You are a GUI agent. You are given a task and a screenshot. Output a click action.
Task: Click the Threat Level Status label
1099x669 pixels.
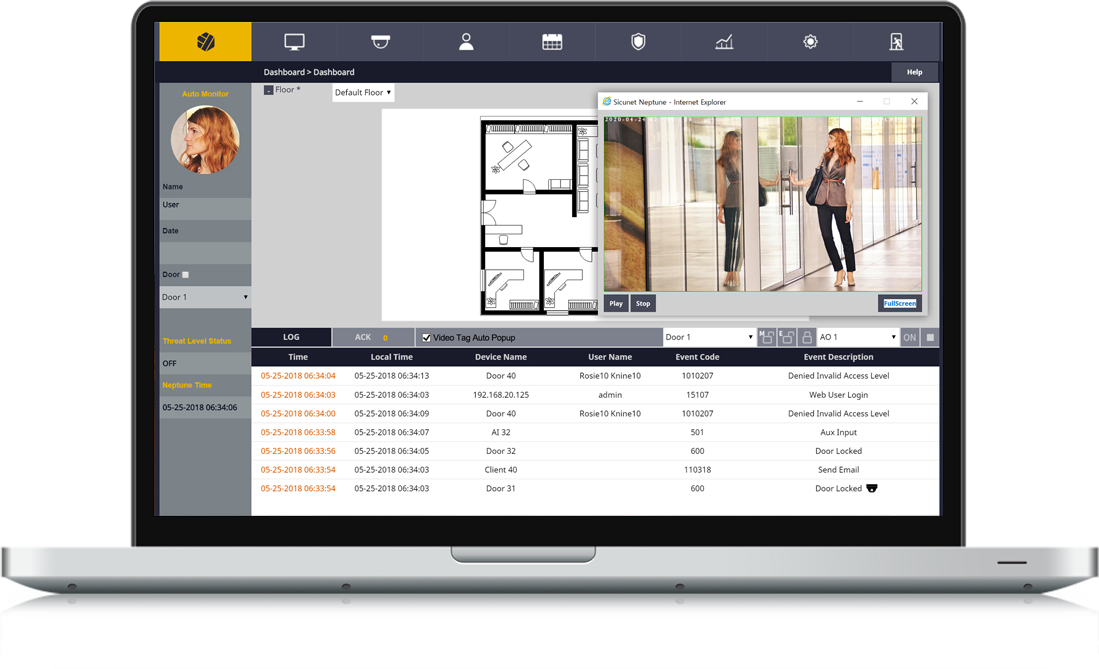[196, 341]
